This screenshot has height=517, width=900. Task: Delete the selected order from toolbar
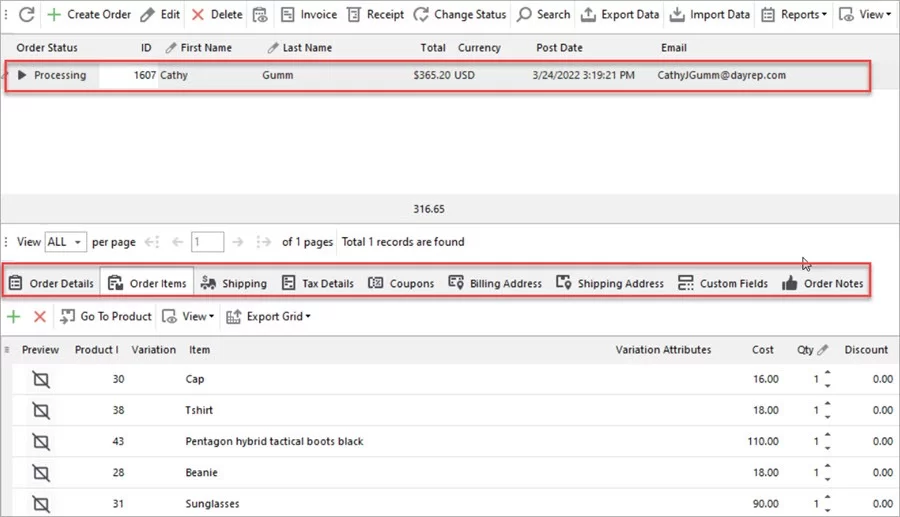tap(217, 15)
